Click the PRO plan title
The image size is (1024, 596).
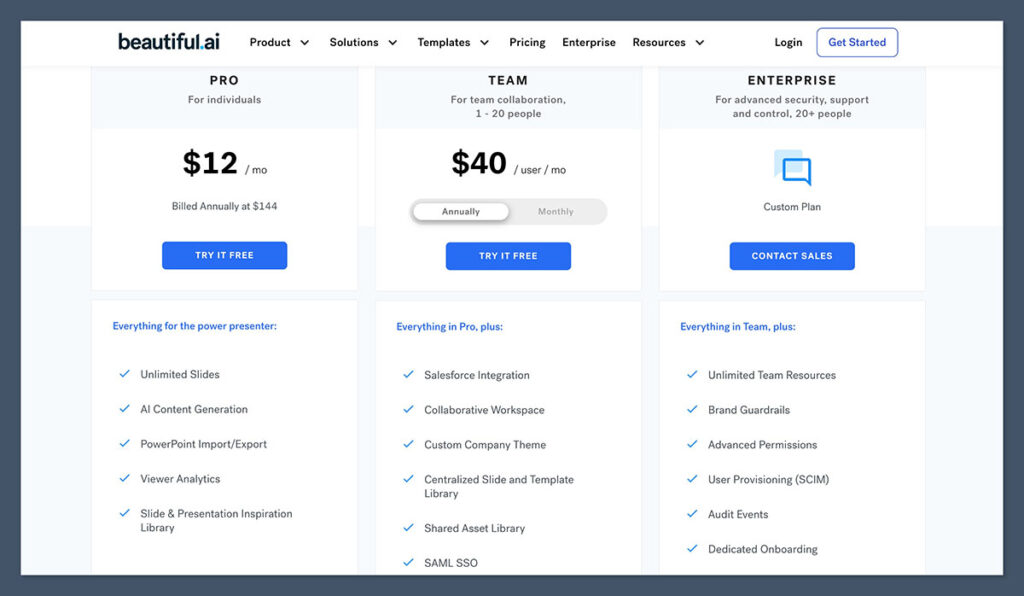point(224,80)
